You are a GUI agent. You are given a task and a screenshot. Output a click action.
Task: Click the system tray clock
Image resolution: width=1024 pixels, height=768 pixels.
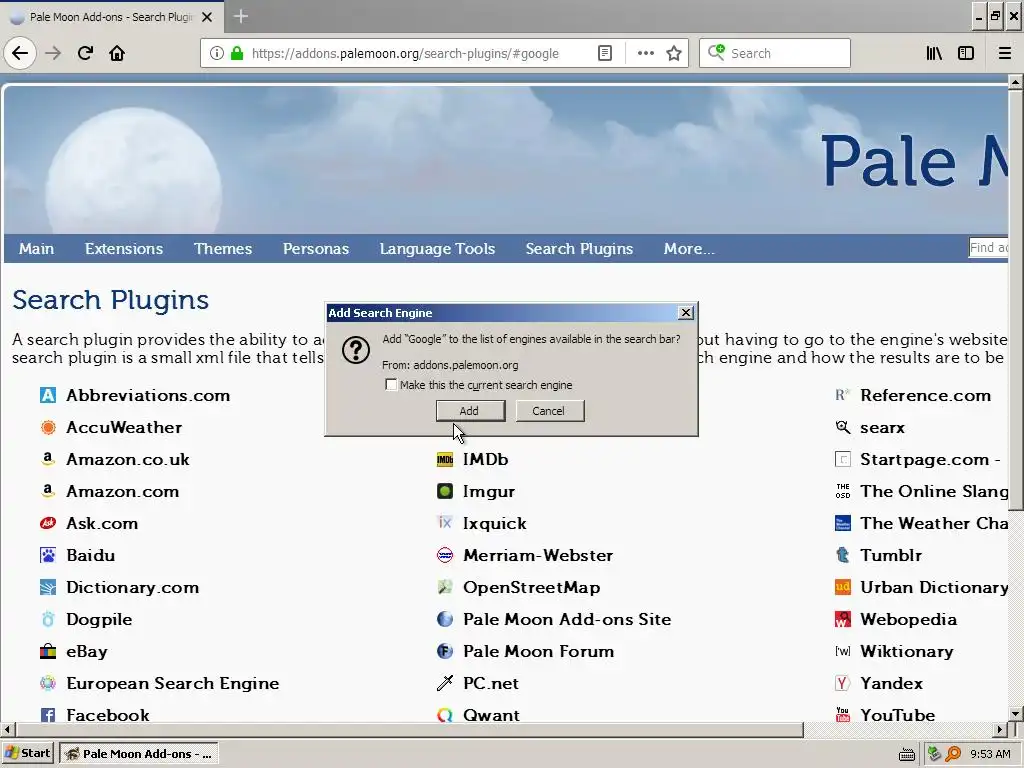[990, 754]
